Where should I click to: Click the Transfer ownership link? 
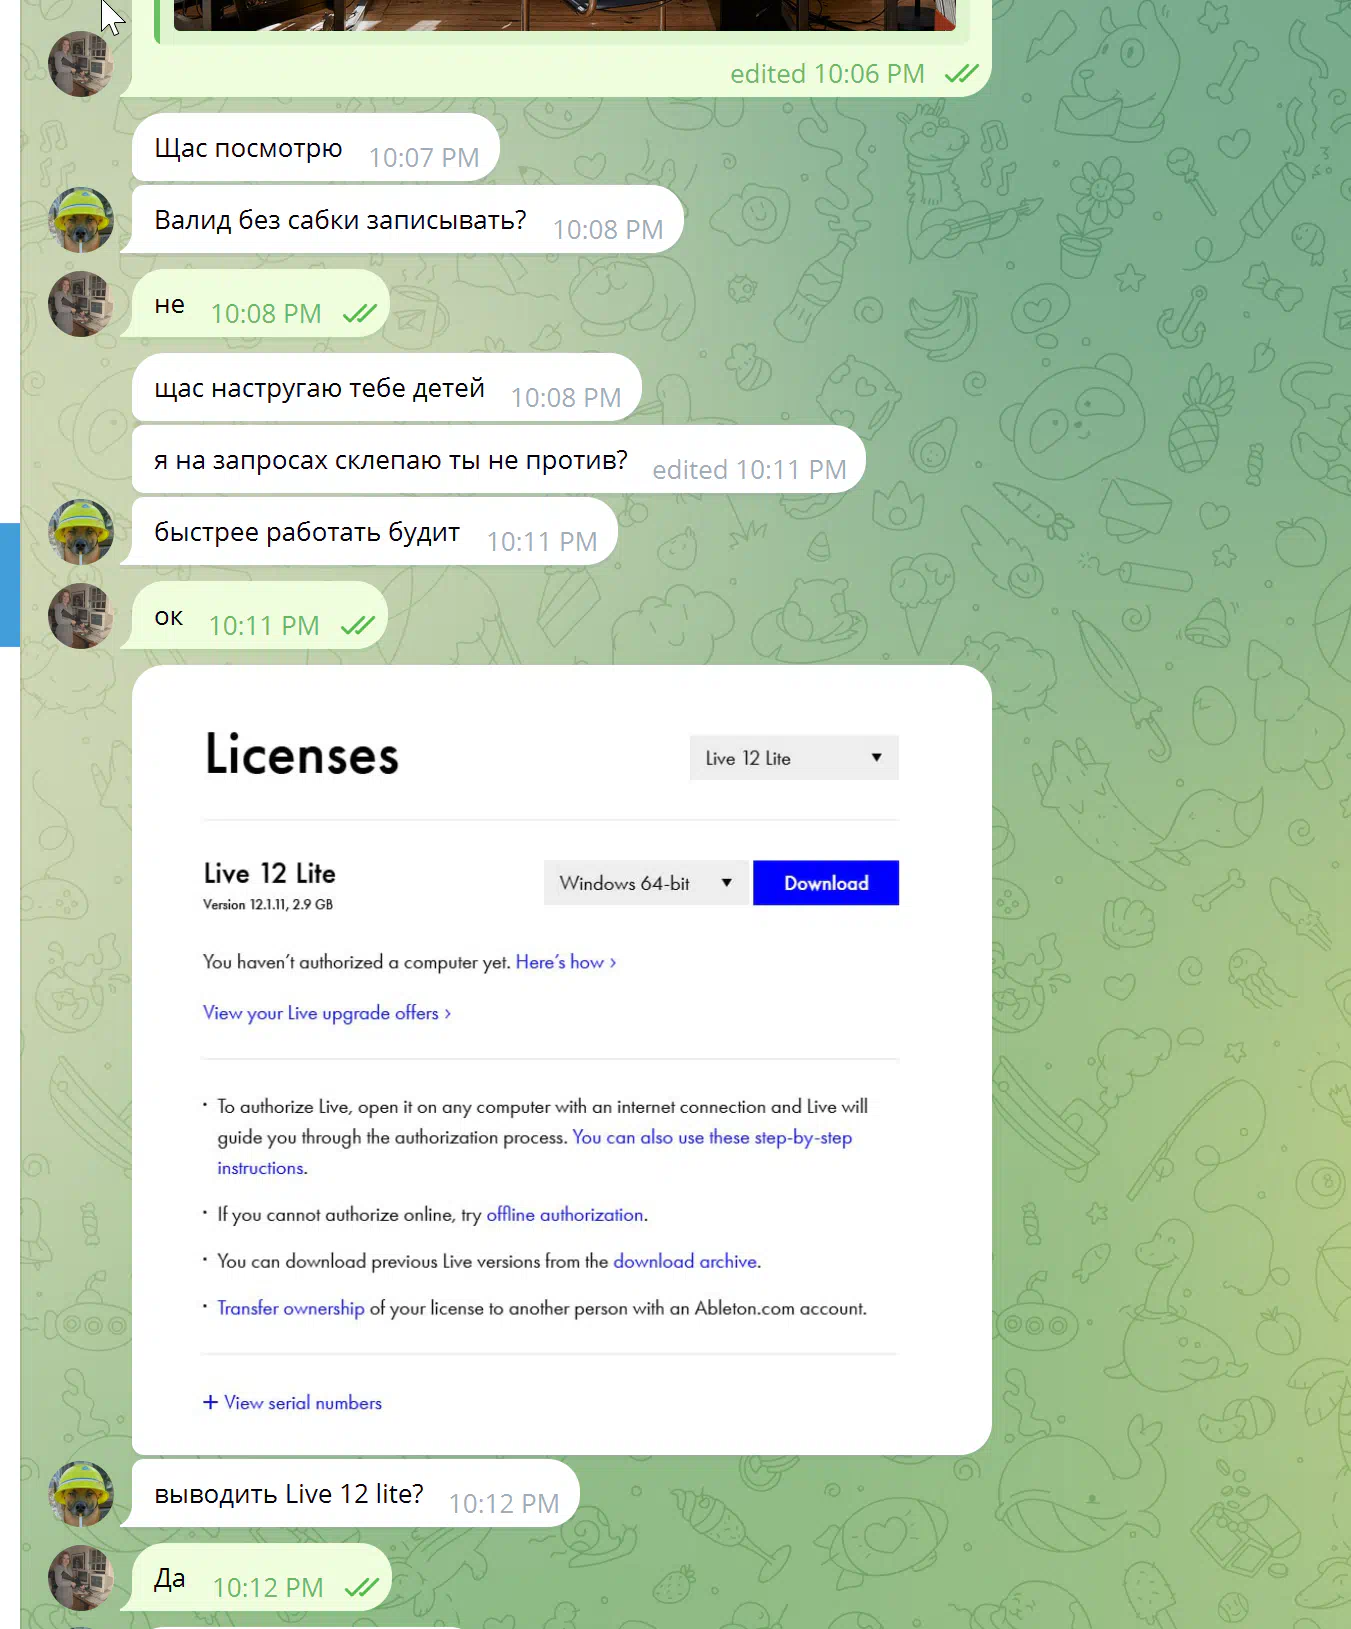click(291, 1308)
